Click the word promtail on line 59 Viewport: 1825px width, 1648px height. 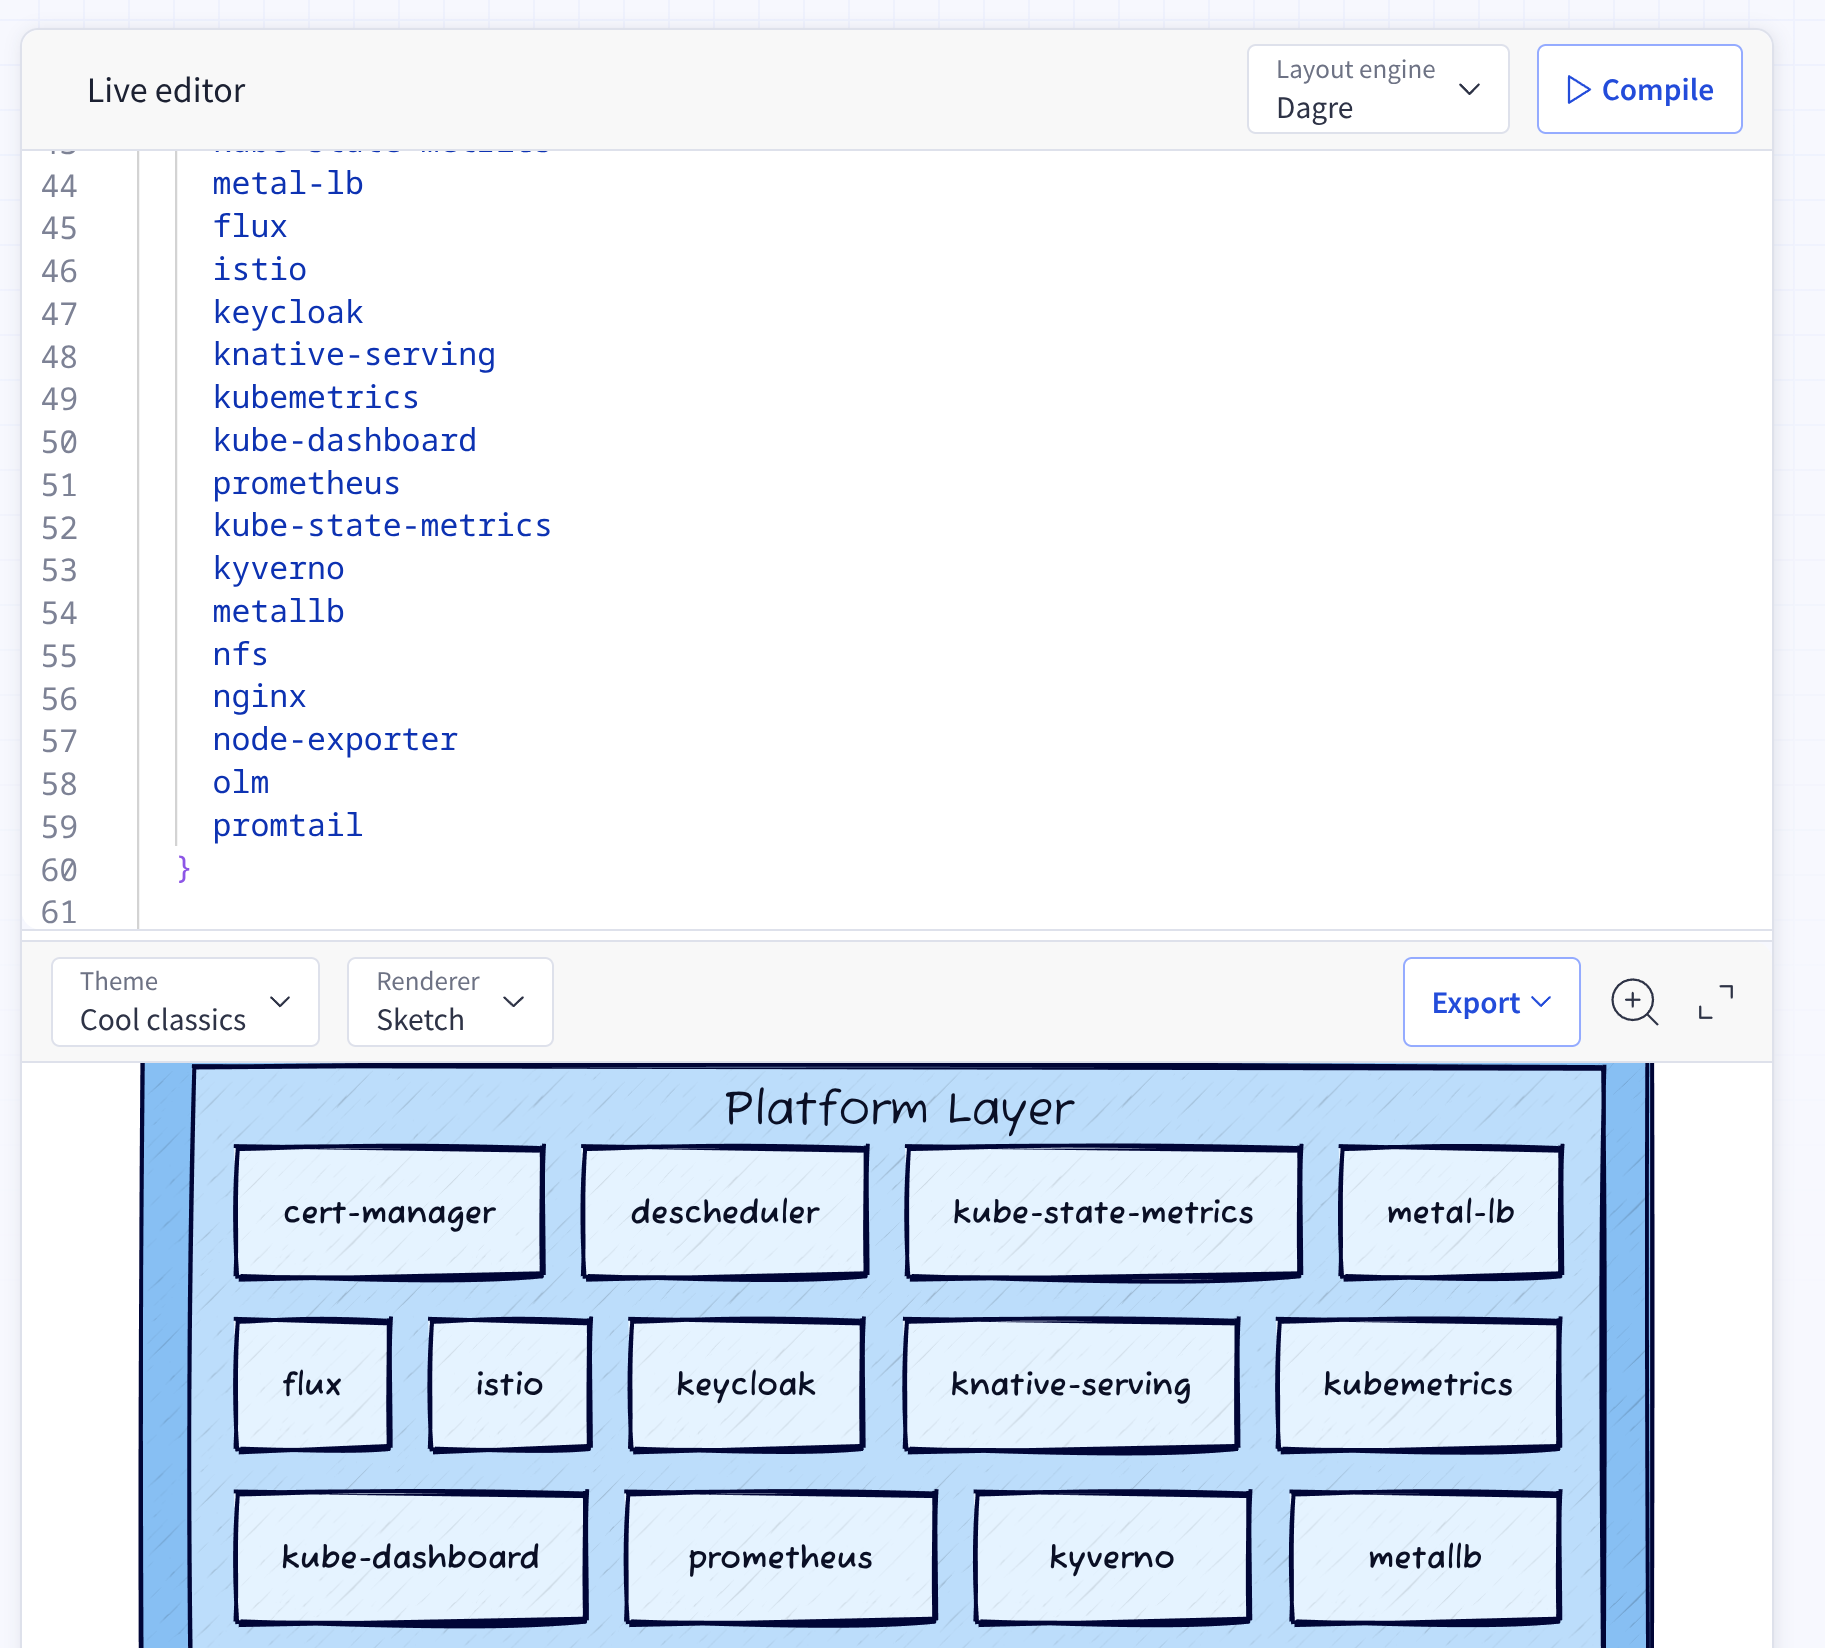[x=287, y=825]
